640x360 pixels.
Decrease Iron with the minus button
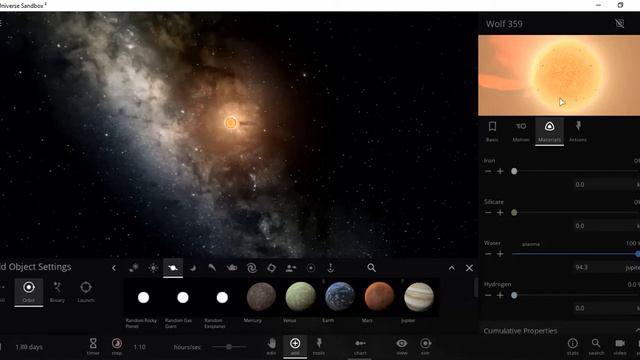click(x=488, y=171)
